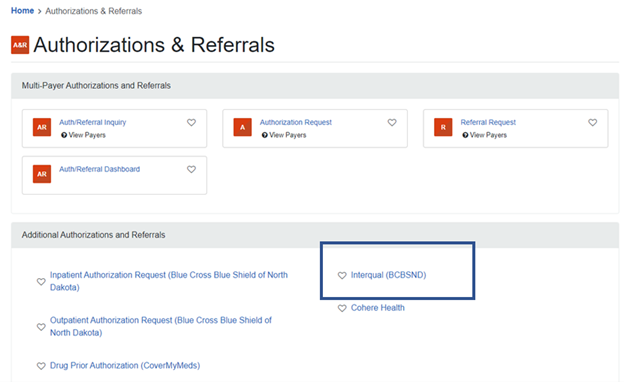
Task: Favorite Inpatient Authorization Request heart icon
Action: coord(41,282)
